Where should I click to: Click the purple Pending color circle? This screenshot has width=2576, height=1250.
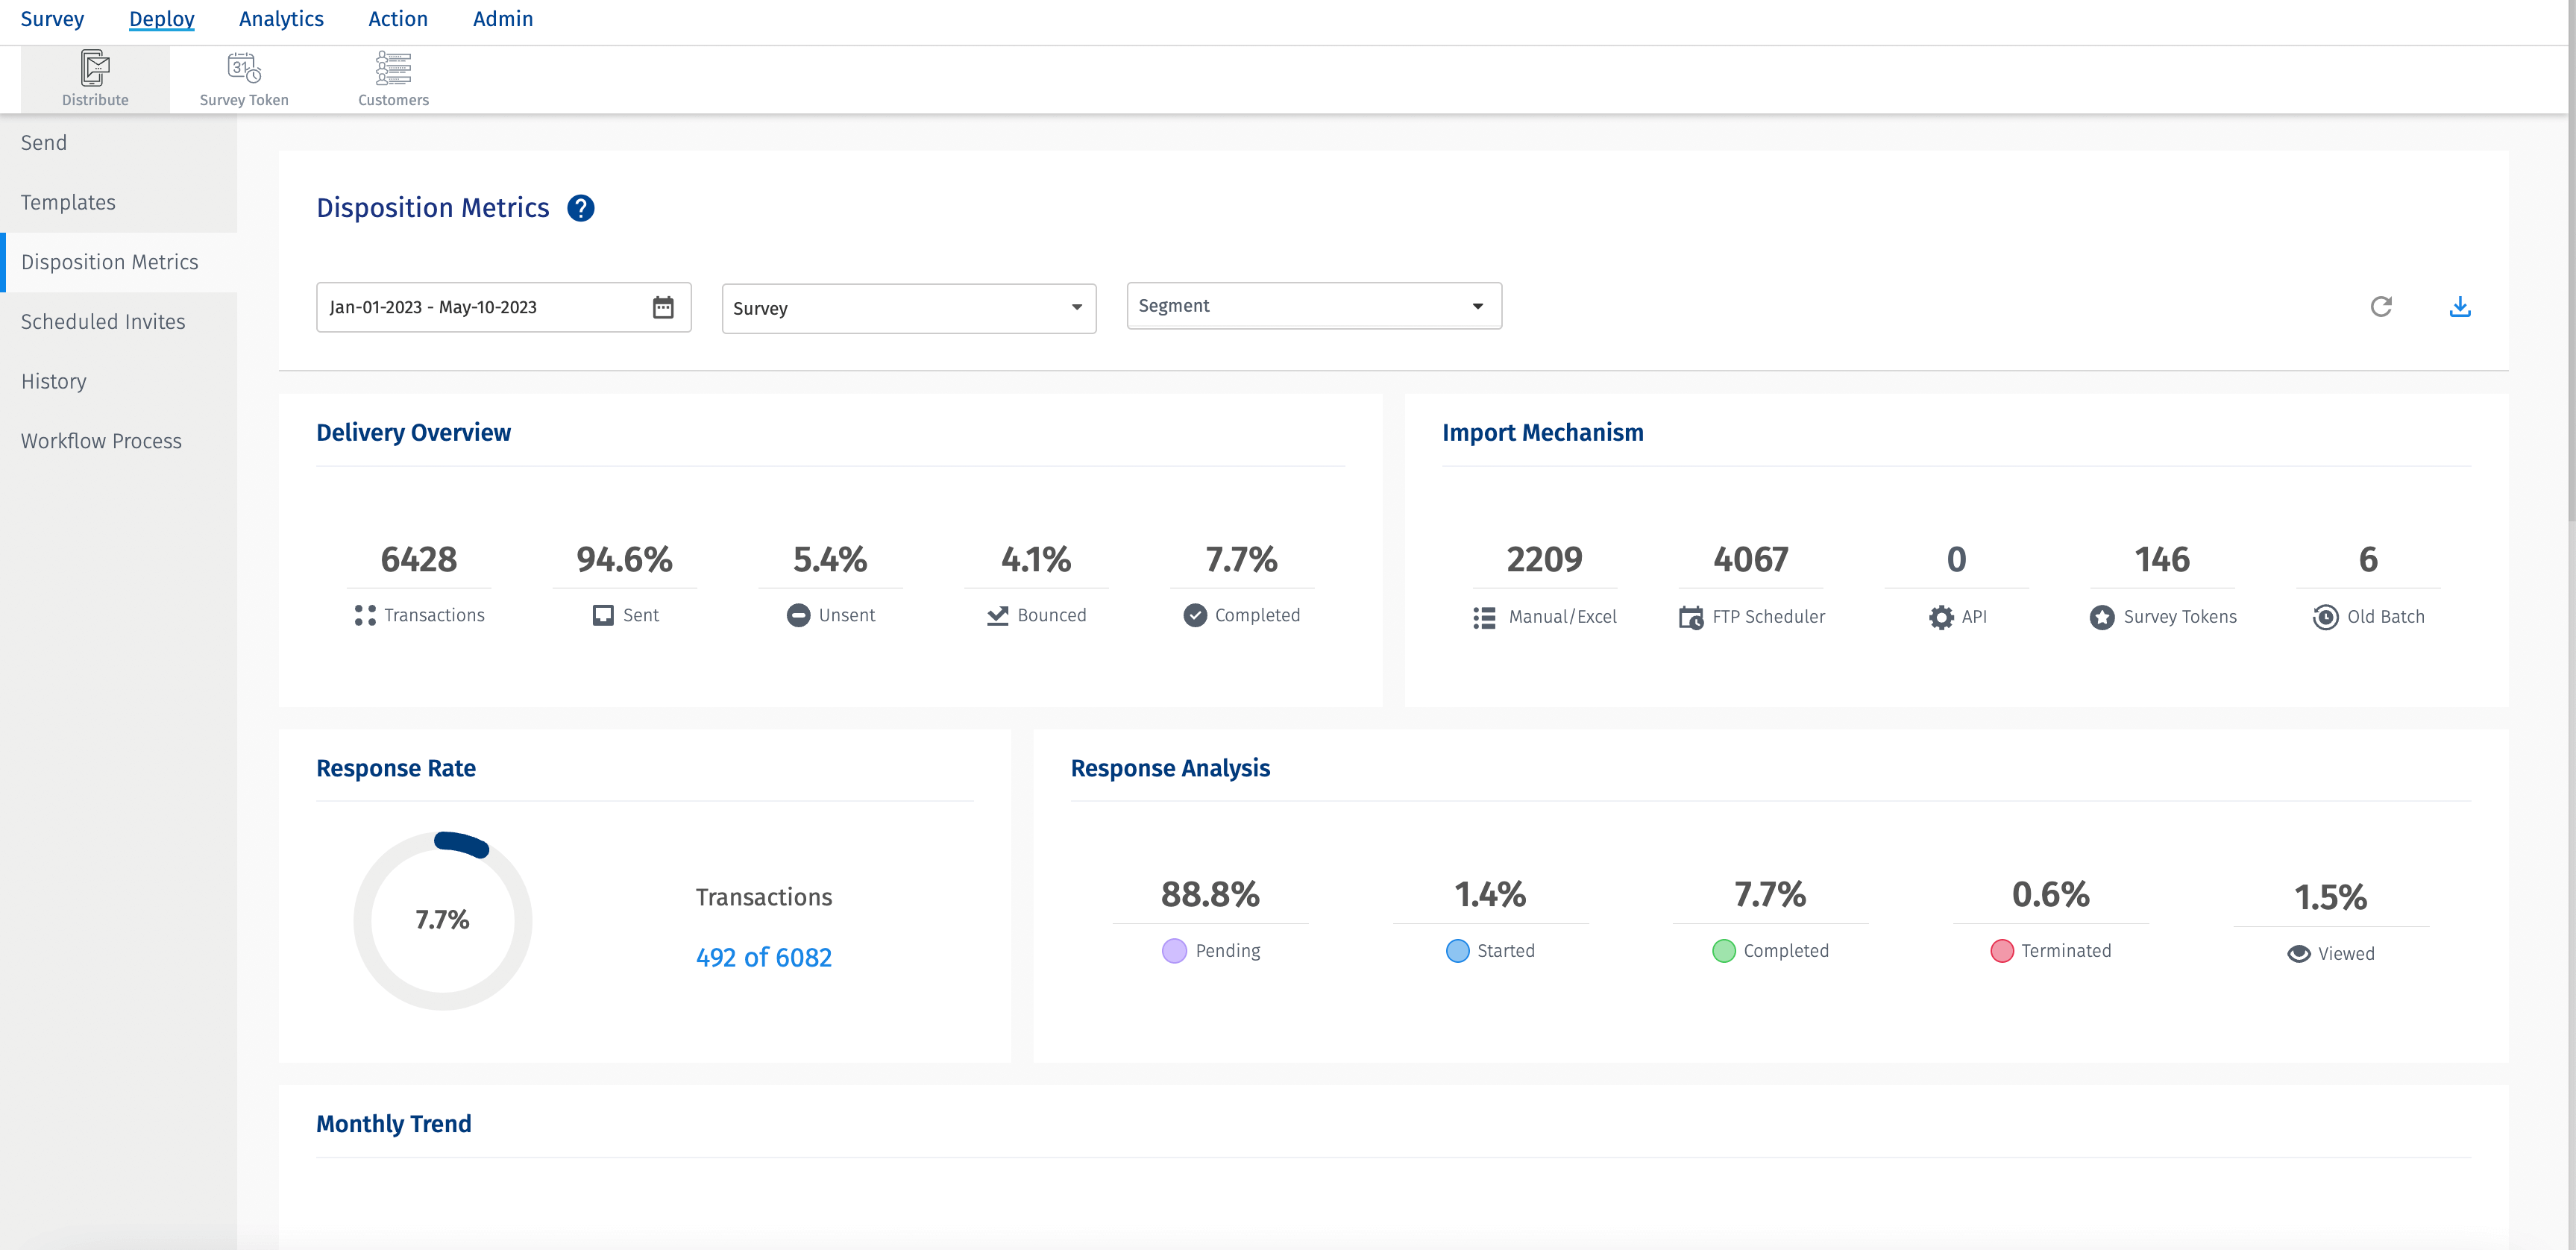[1174, 951]
